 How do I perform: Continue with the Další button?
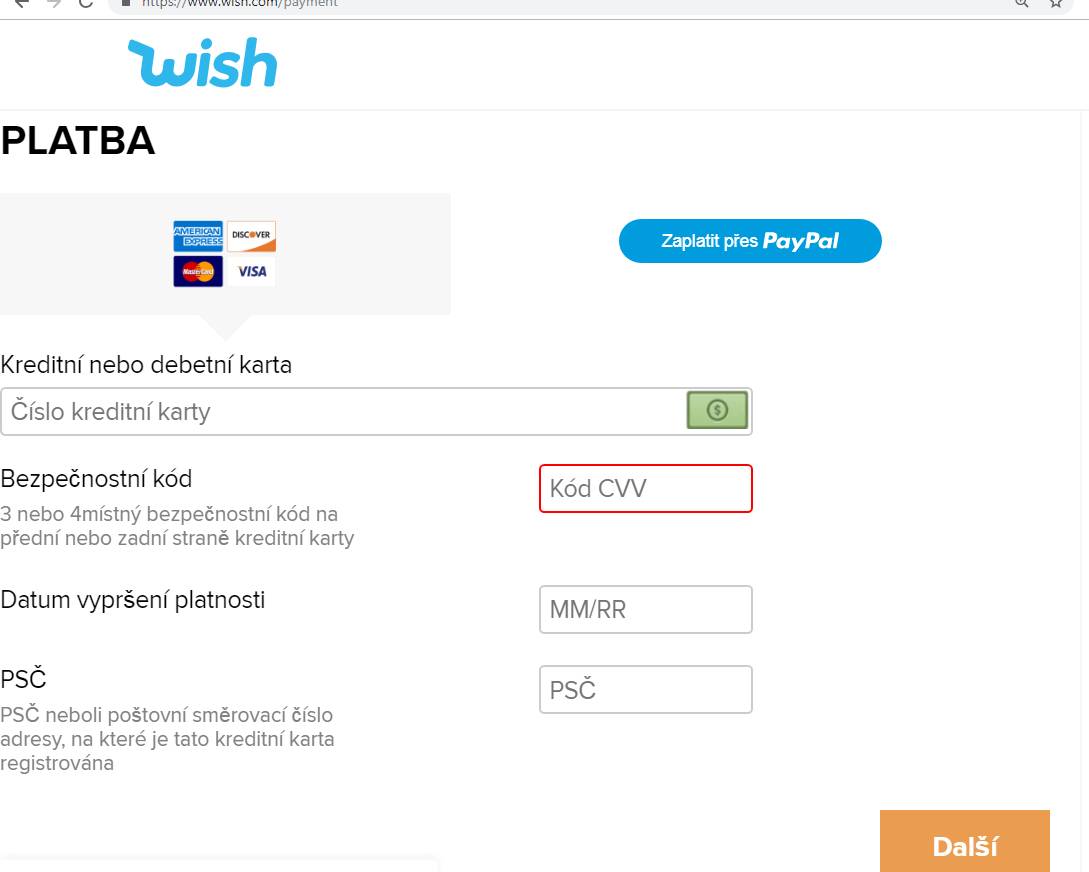[965, 841]
